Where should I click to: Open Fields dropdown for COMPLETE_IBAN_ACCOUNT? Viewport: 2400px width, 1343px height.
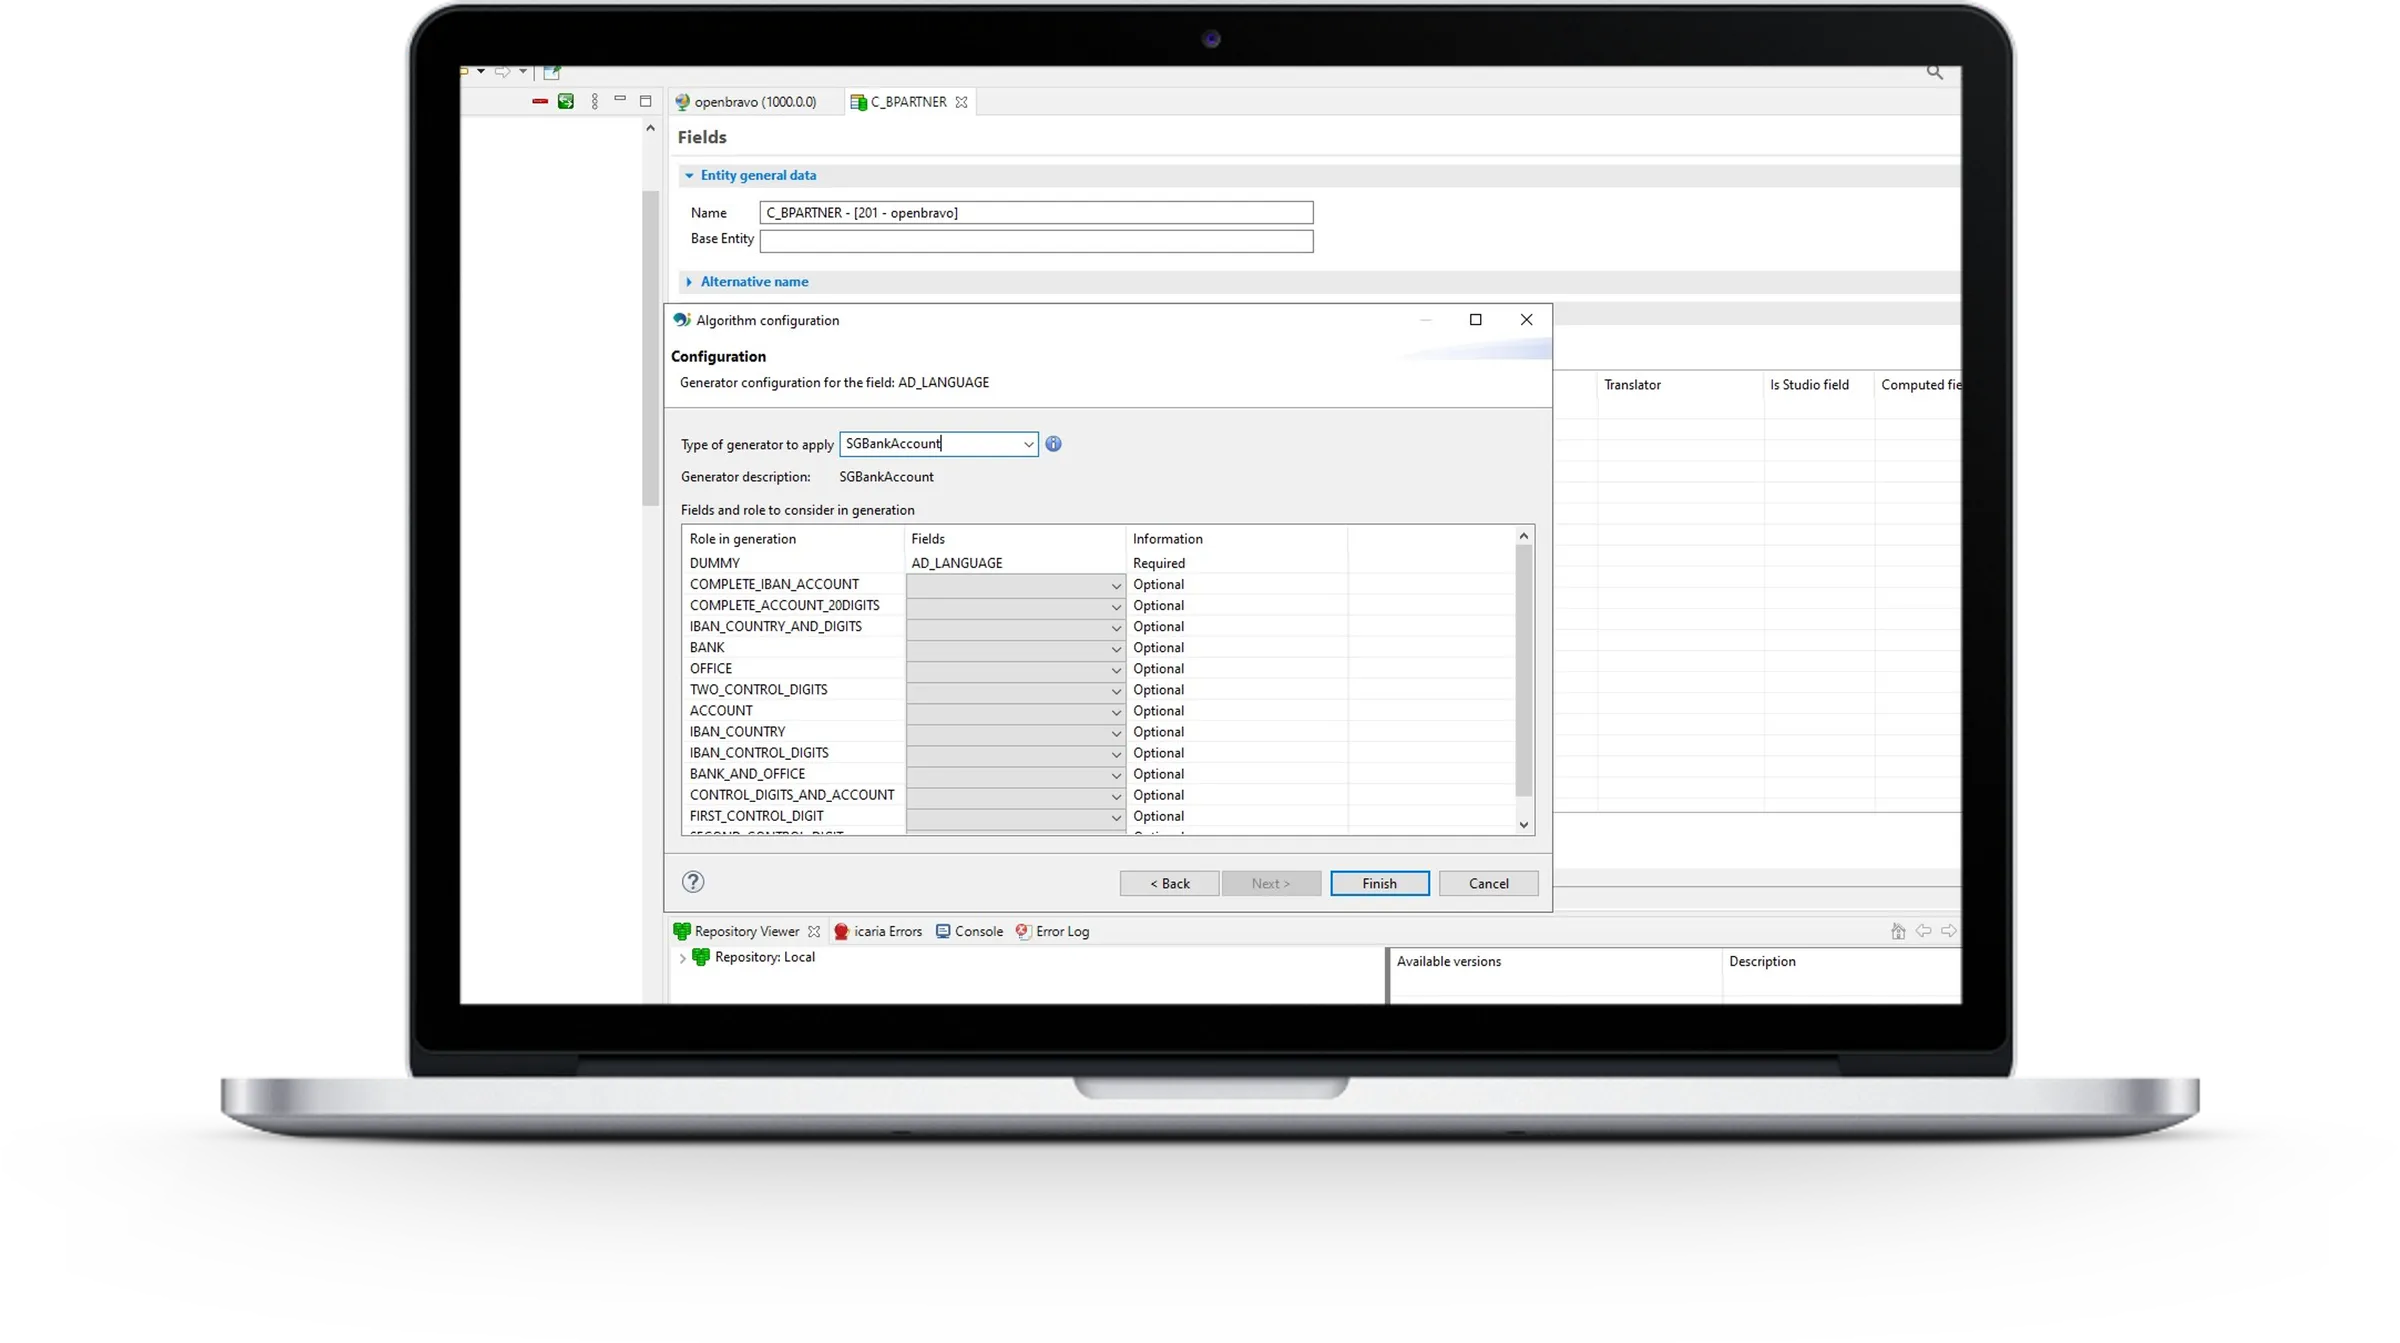point(1015,585)
